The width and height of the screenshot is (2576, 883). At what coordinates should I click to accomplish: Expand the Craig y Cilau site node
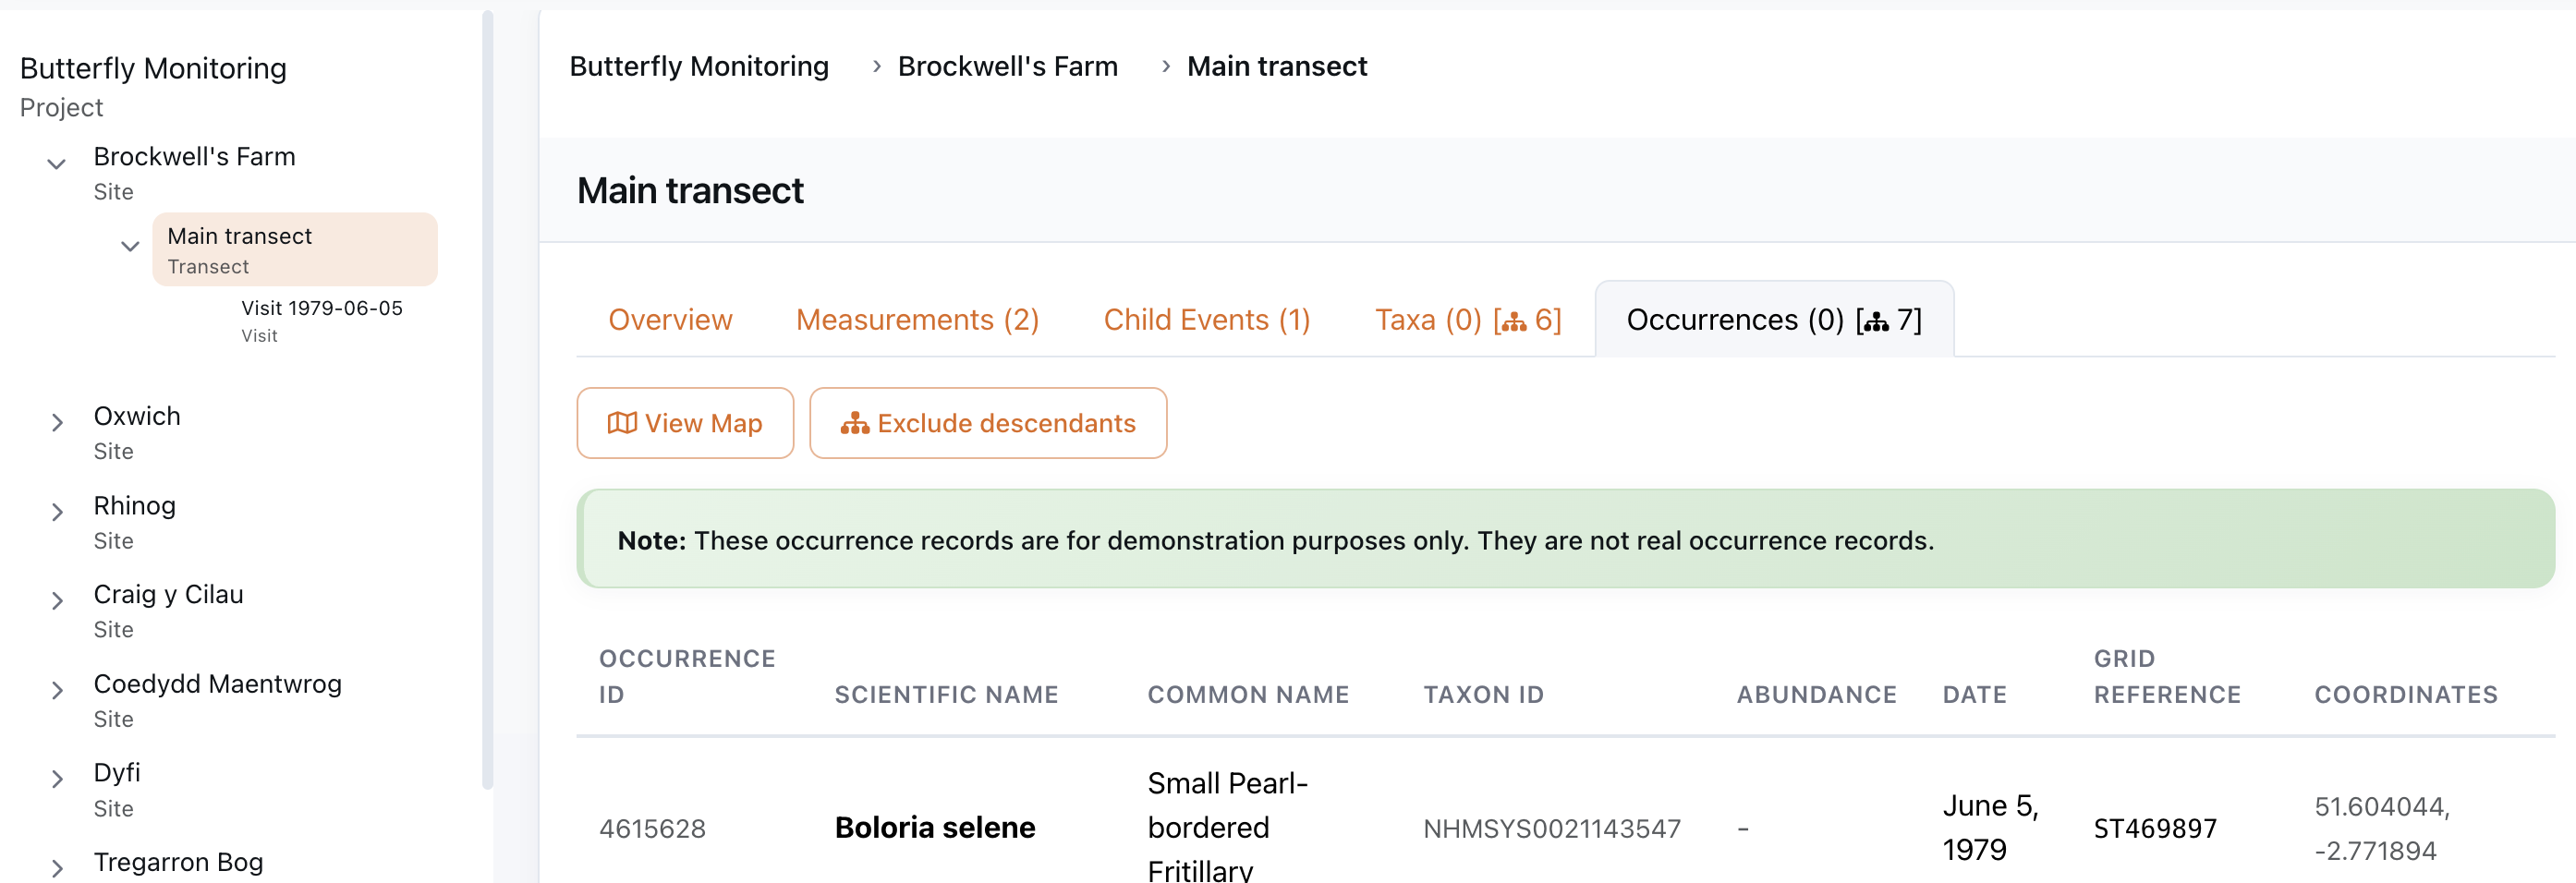[x=55, y=601]
